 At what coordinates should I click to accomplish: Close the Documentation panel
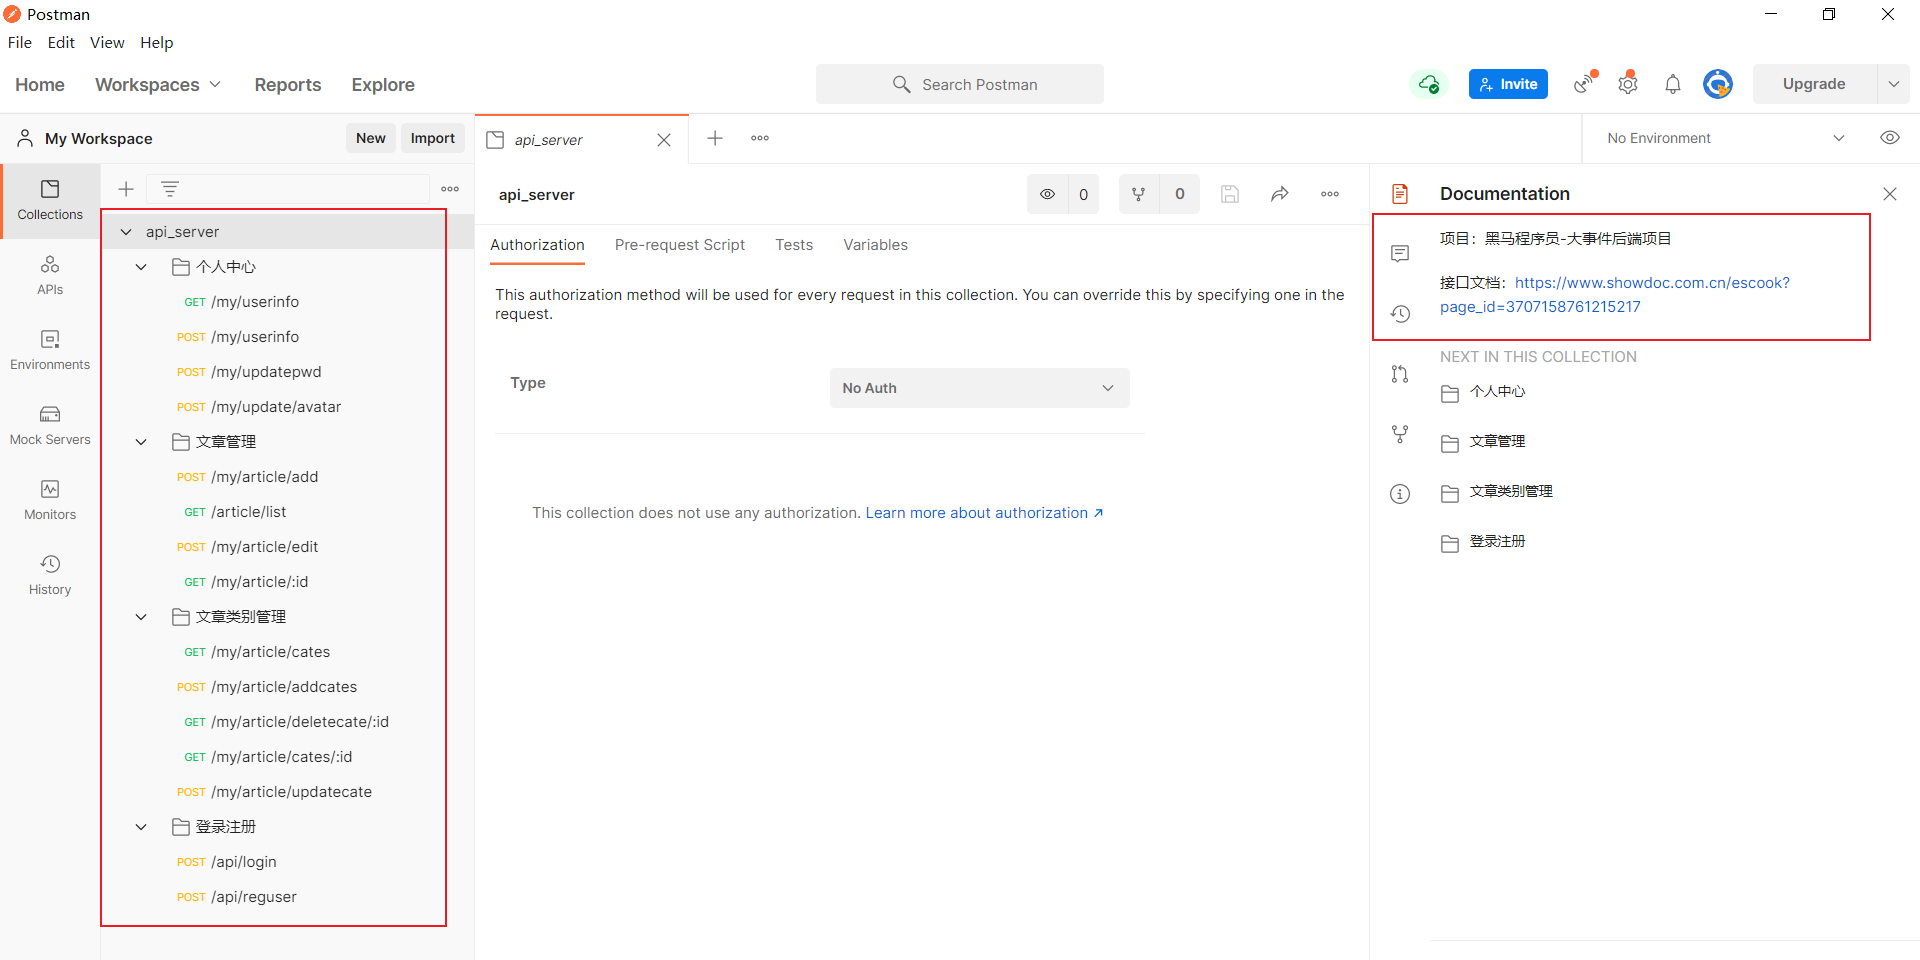coord(1890,194)
